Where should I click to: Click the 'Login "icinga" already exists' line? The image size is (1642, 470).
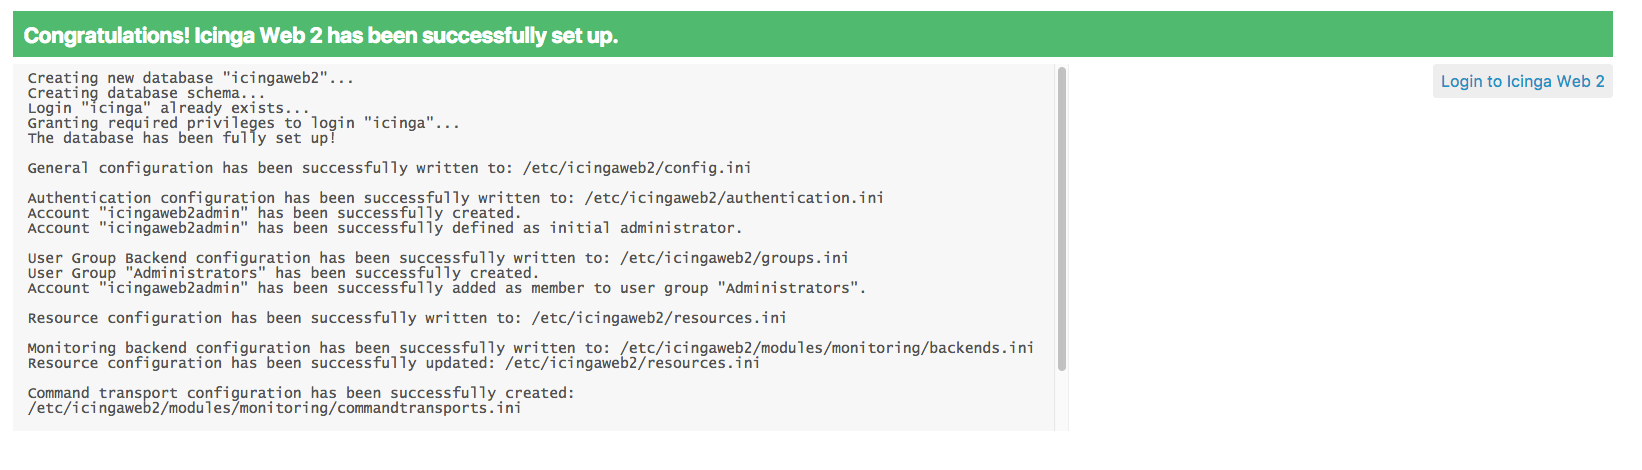point(168,108)
